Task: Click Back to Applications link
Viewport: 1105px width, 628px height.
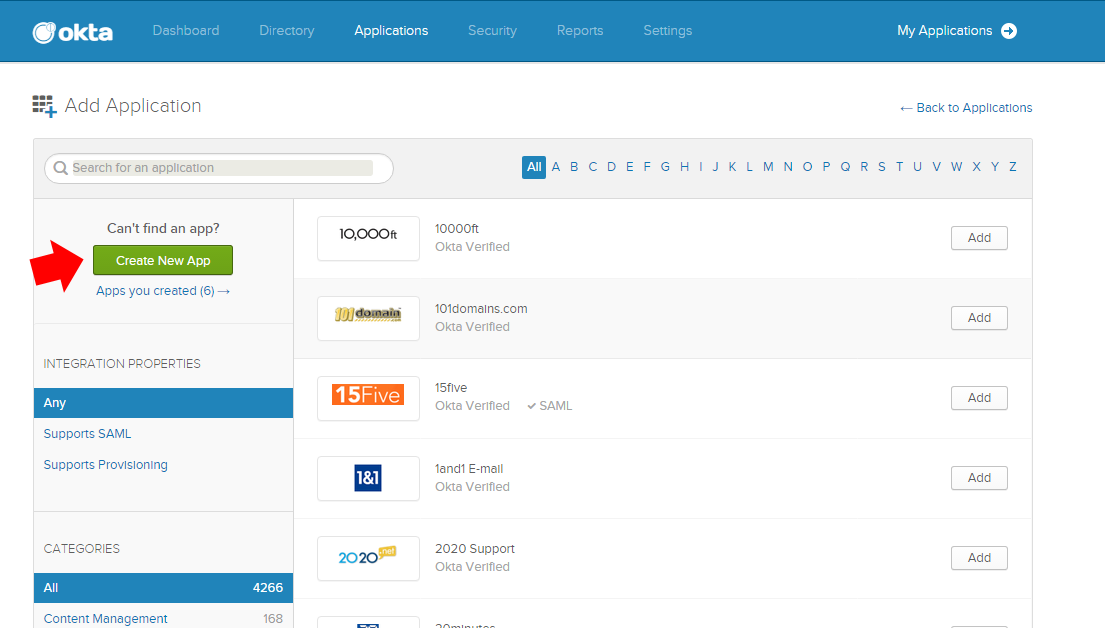Action: 965,108
